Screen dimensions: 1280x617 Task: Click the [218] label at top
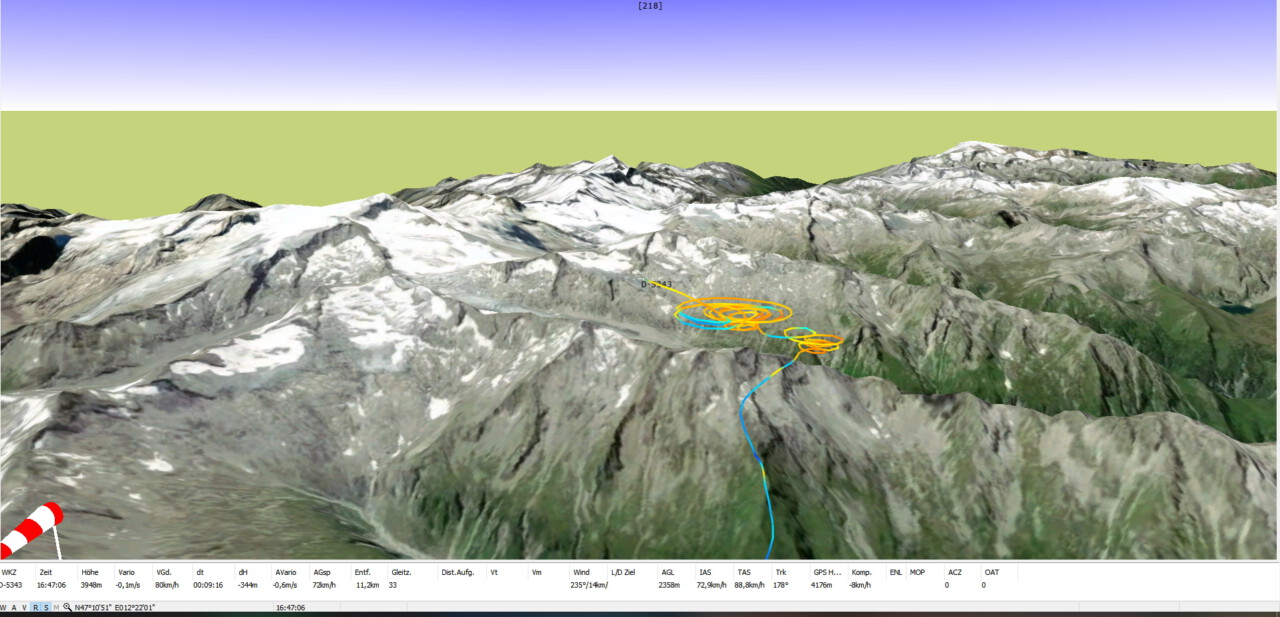[x=650, y=6]
